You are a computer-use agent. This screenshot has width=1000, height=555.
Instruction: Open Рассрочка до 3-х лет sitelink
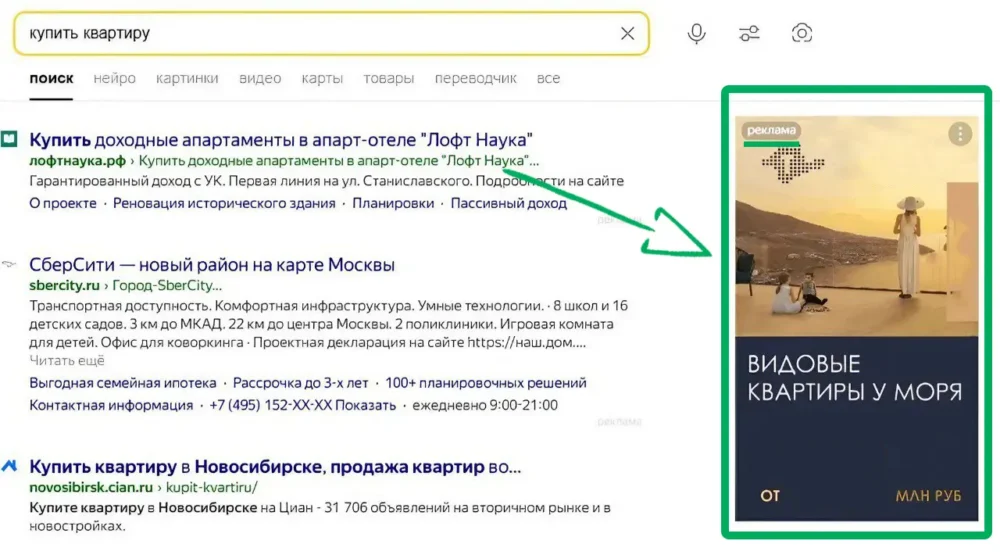[300, 383]
